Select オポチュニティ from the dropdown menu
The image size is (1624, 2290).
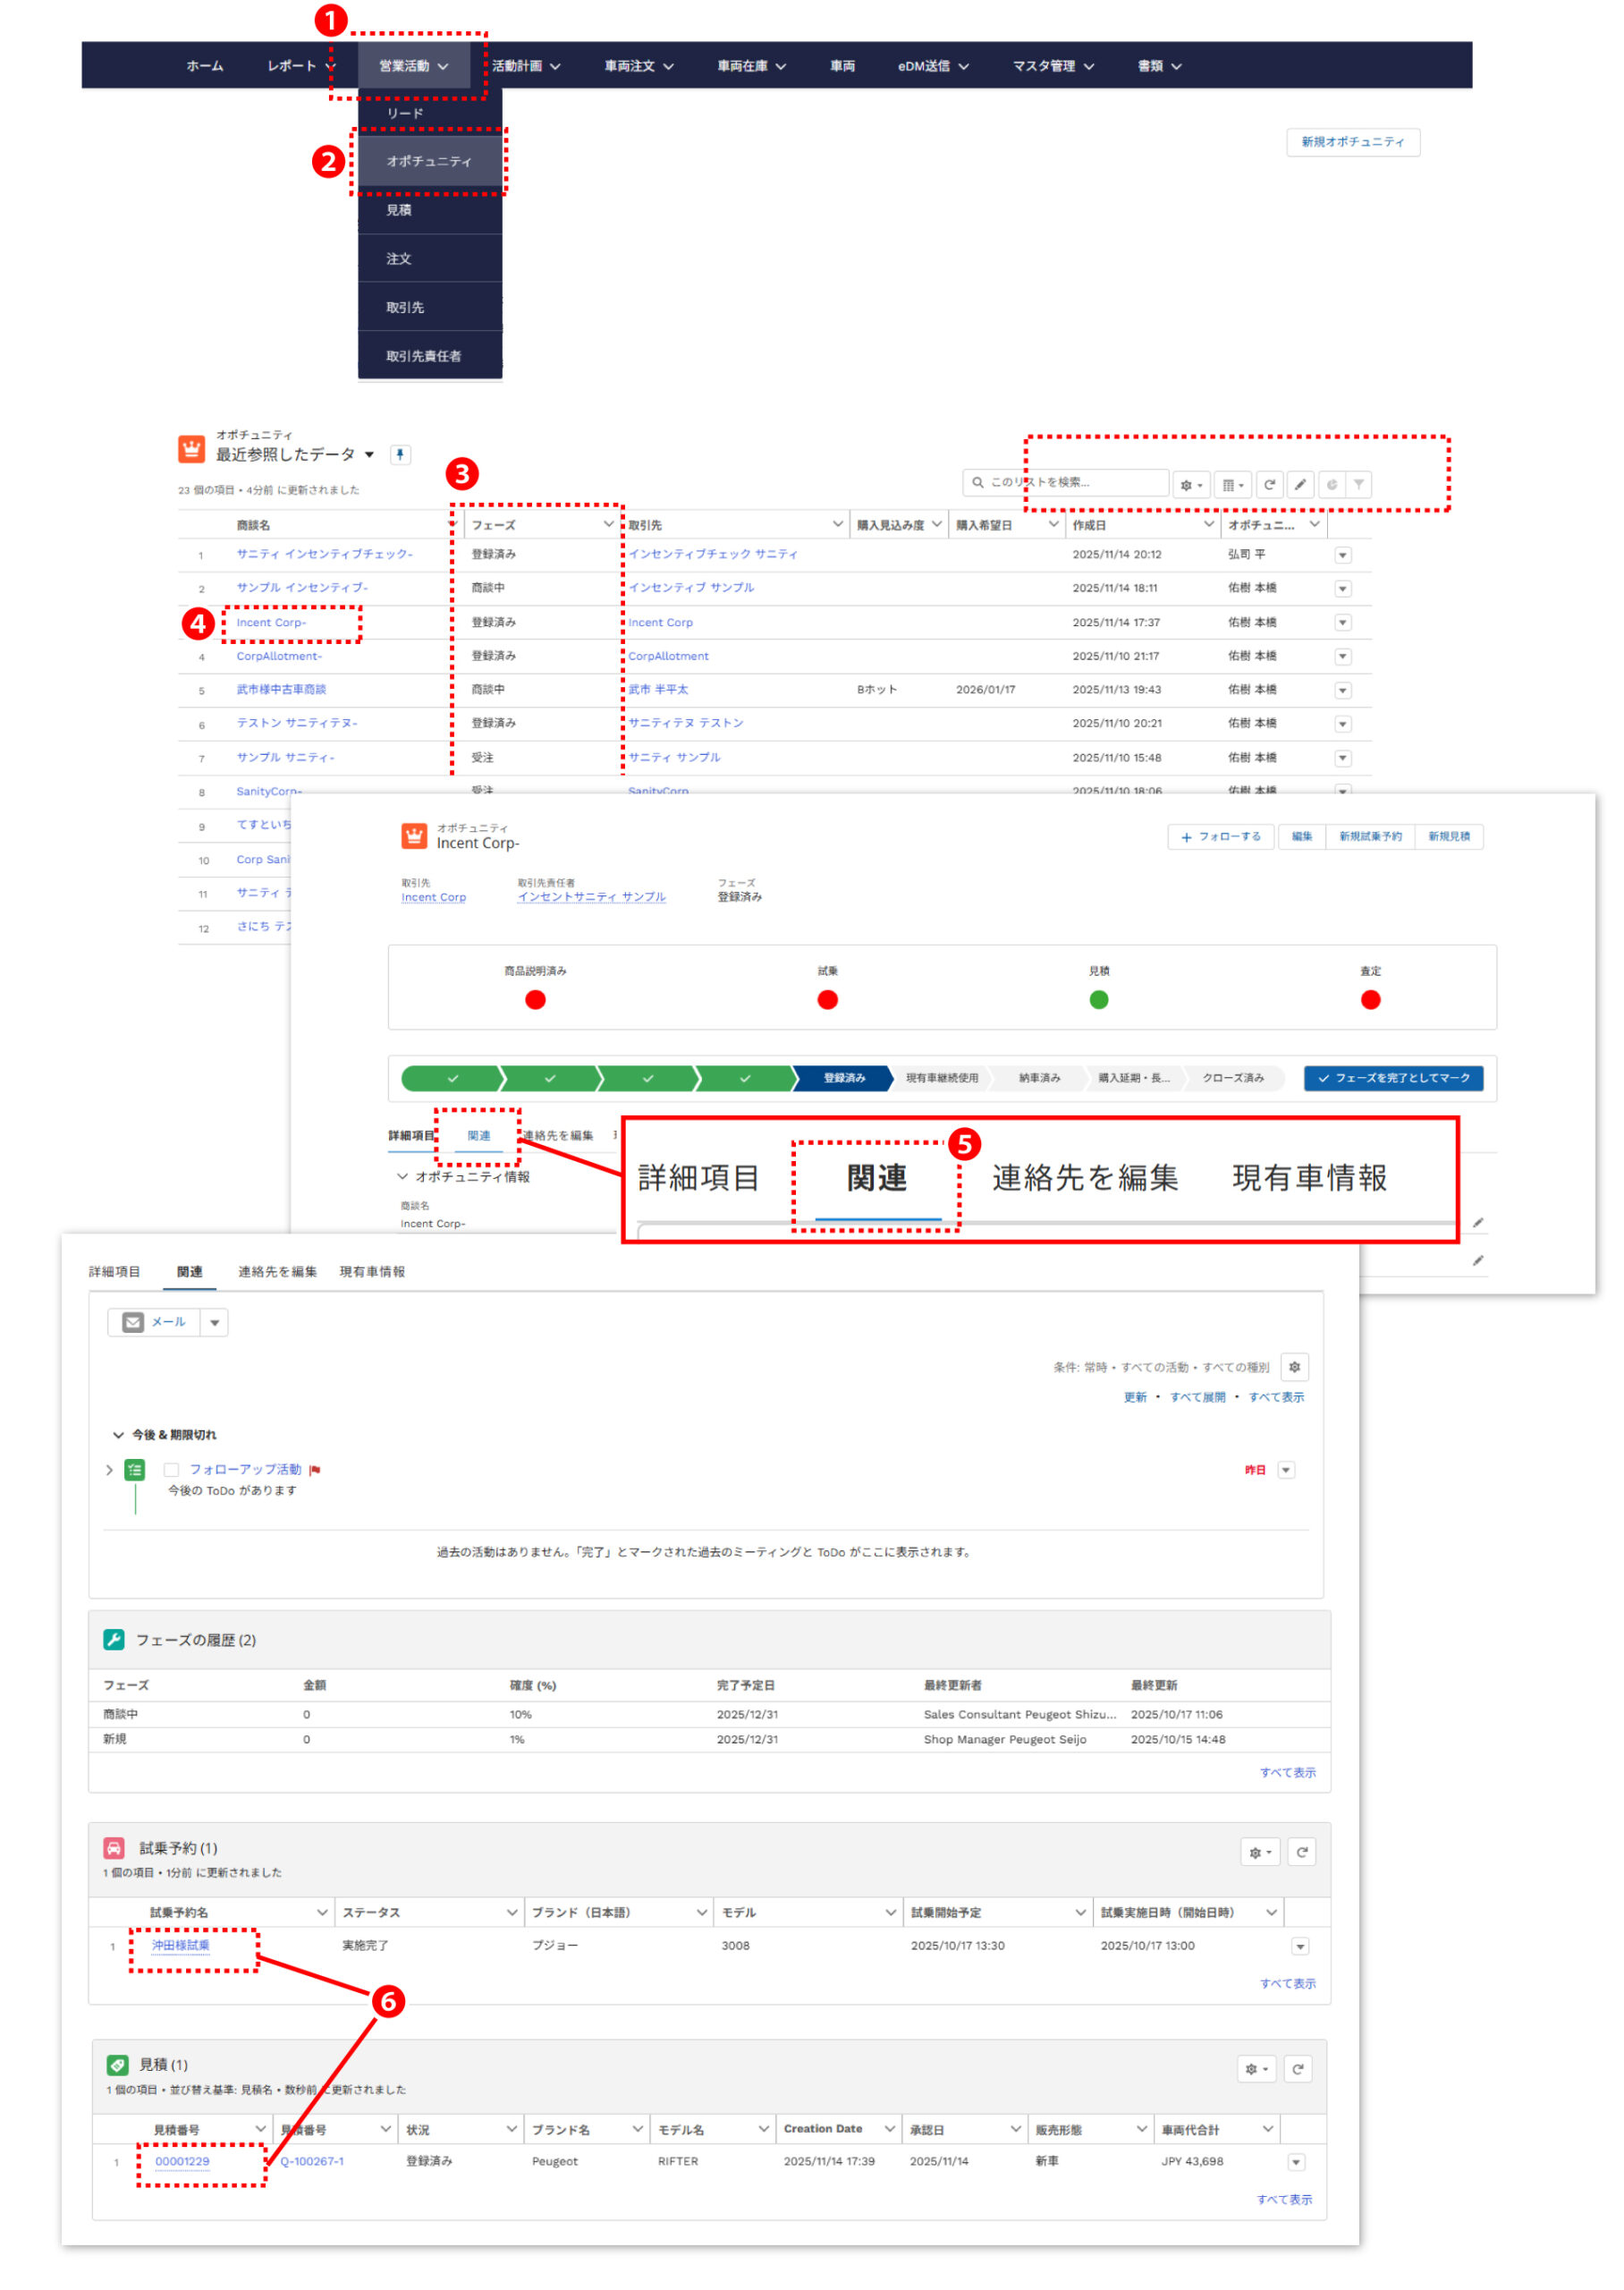pyautogui.click(x=429, y=161)
